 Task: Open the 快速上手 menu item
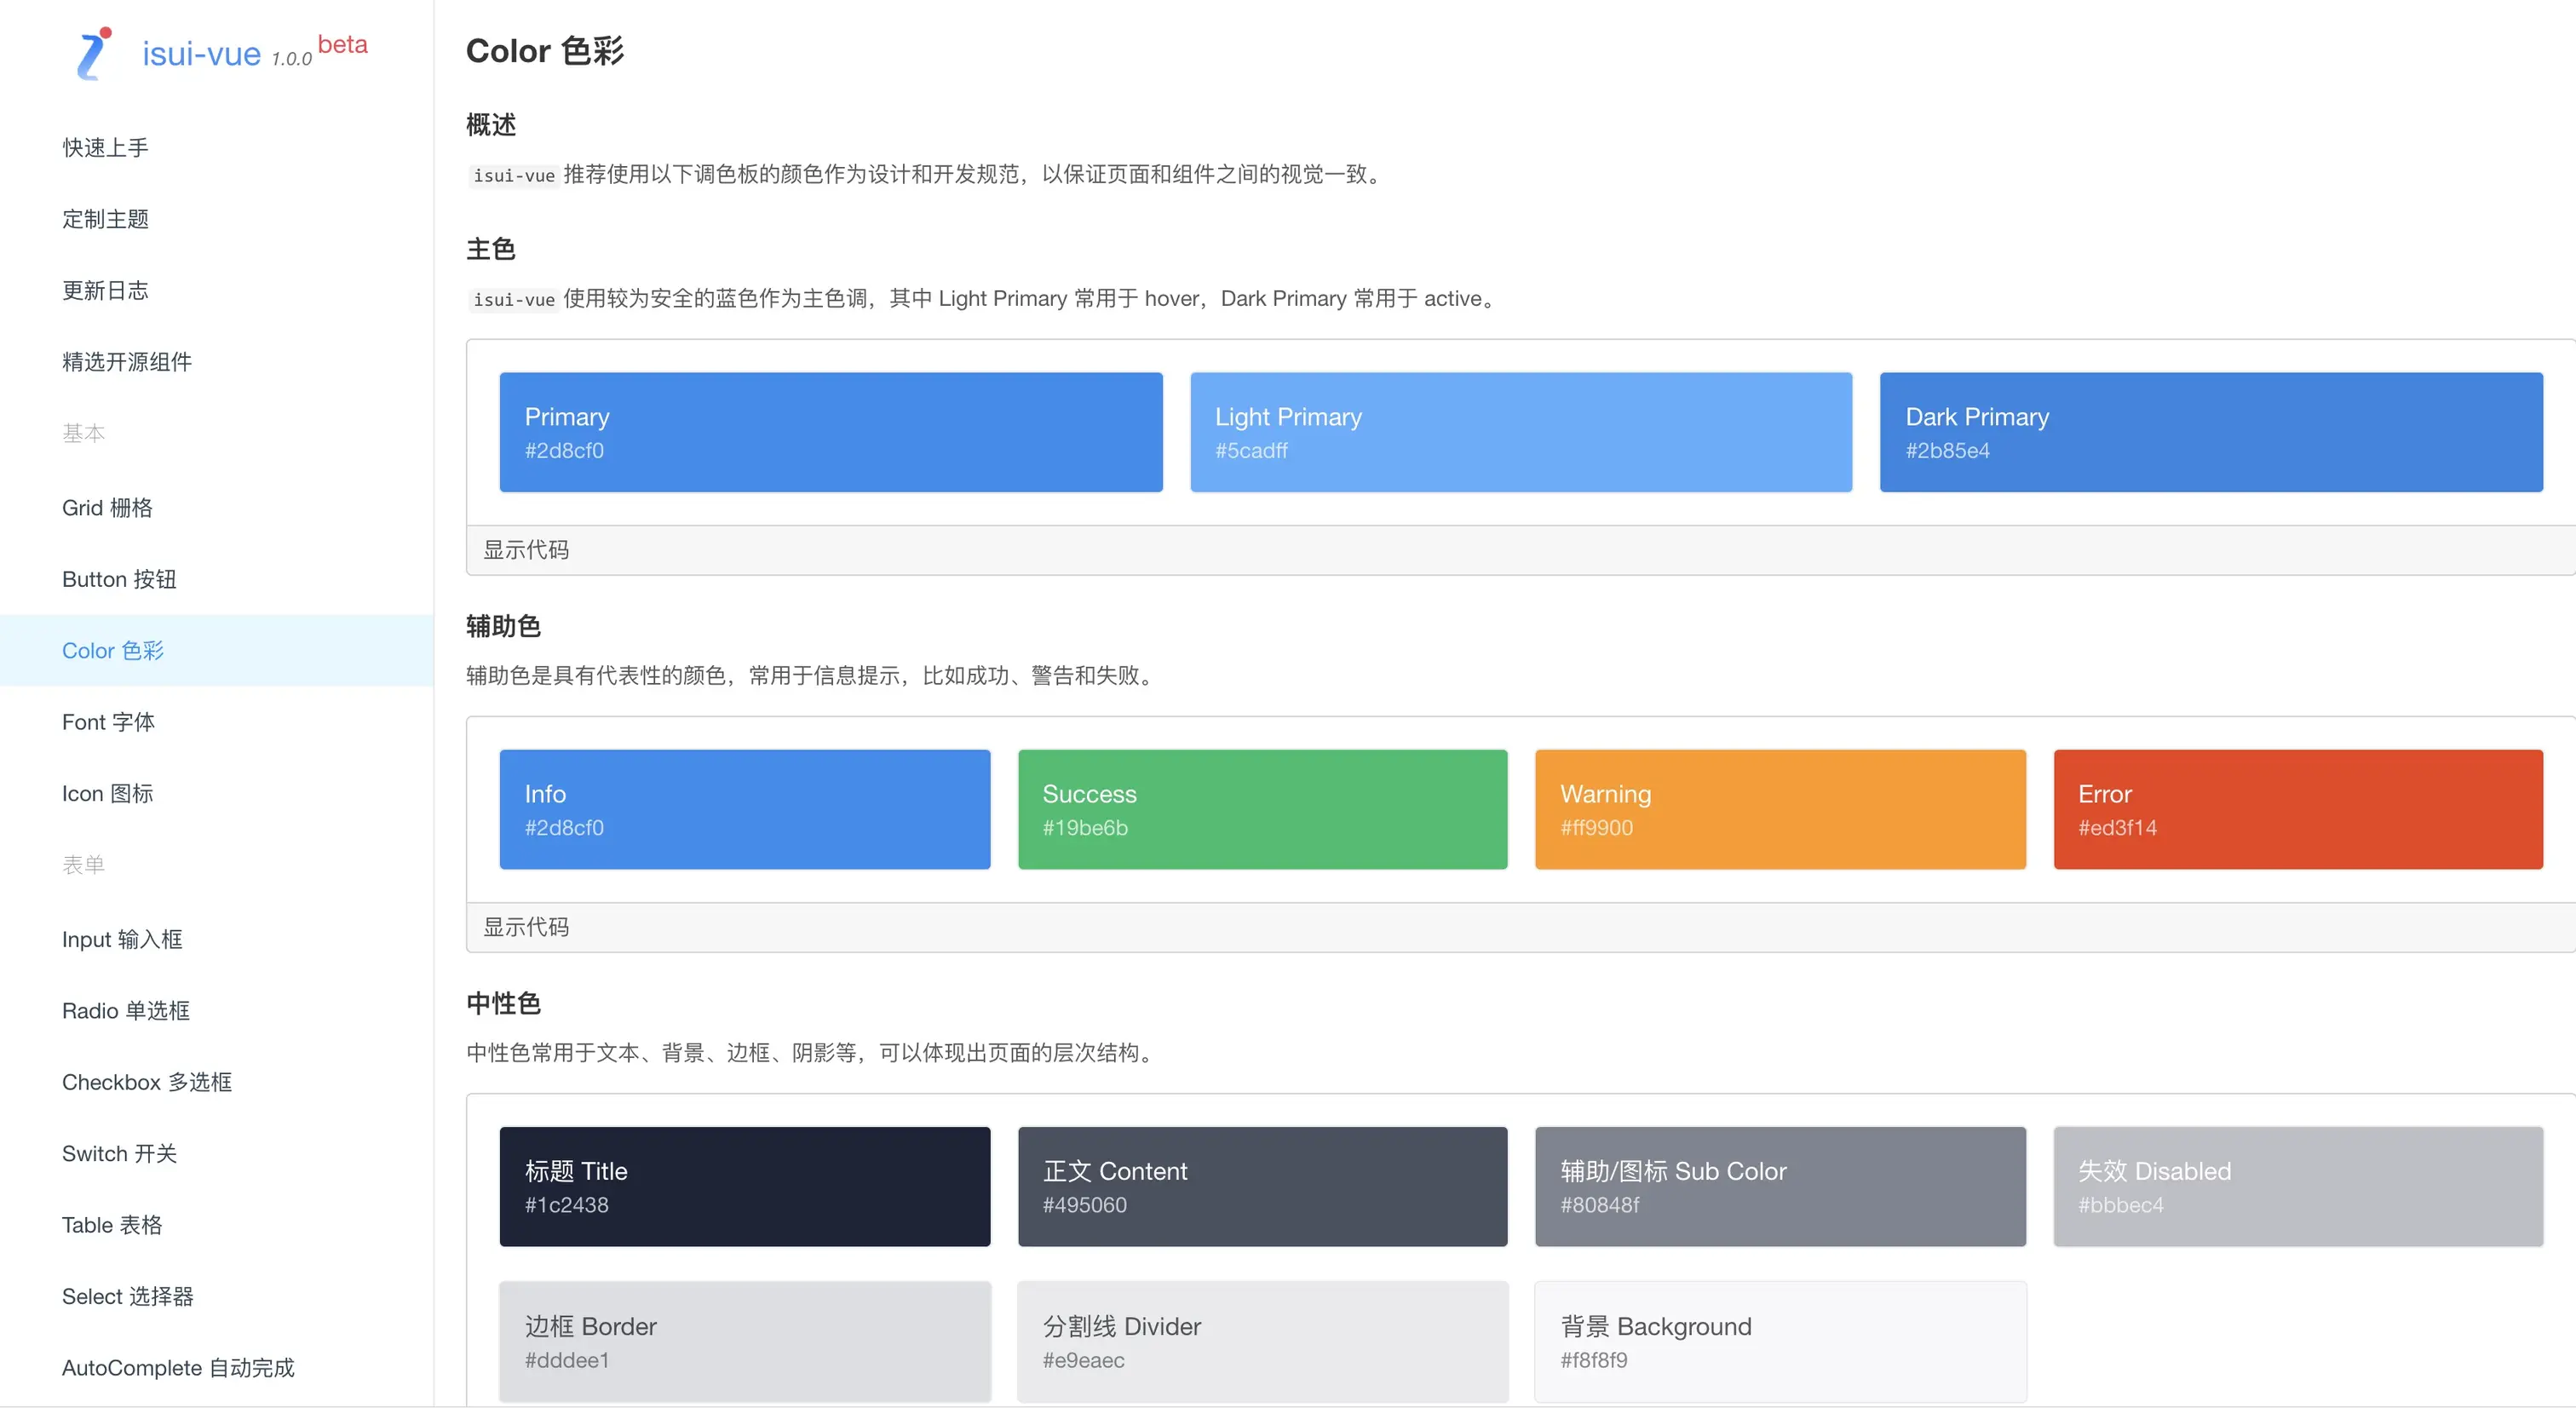(105, 148)
